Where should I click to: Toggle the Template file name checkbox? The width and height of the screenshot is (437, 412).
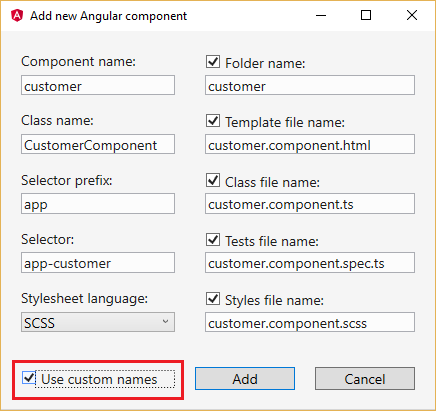tap(213, 121)
